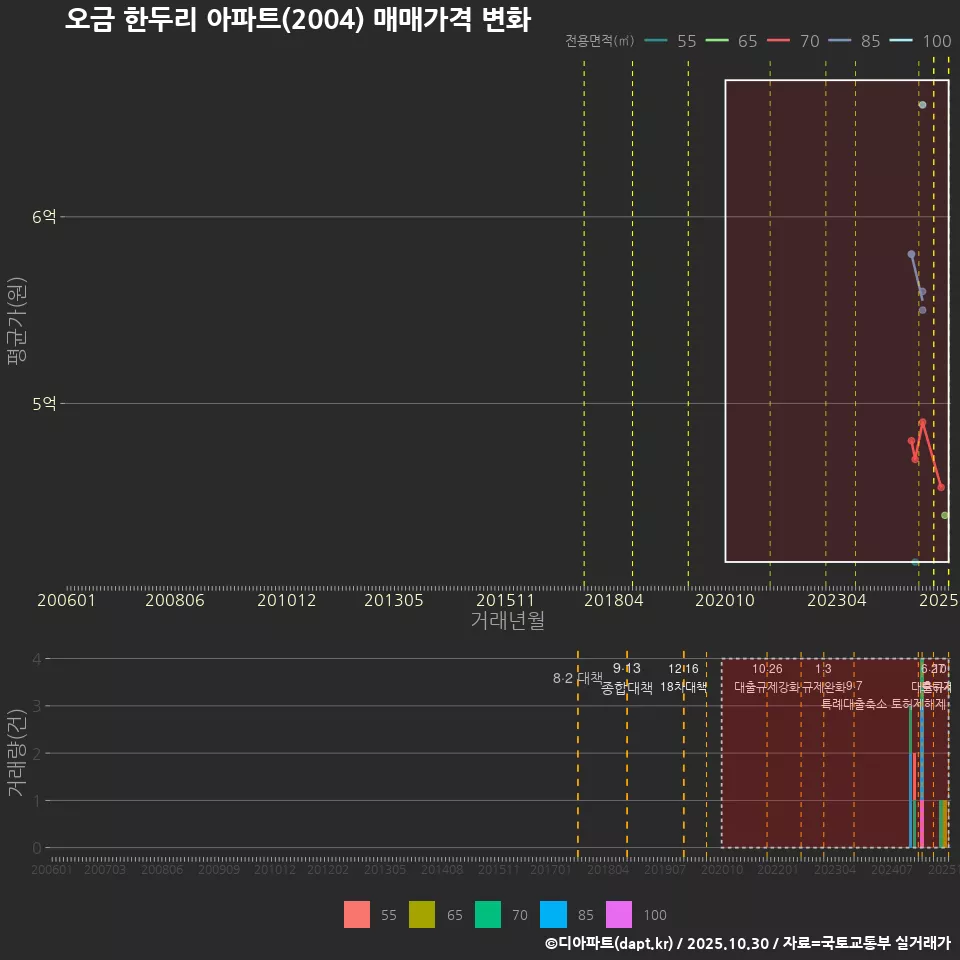Click the 대출규제강화 10·26 annotation
Viewport: 960px width, 960px height.
[768, 677]
